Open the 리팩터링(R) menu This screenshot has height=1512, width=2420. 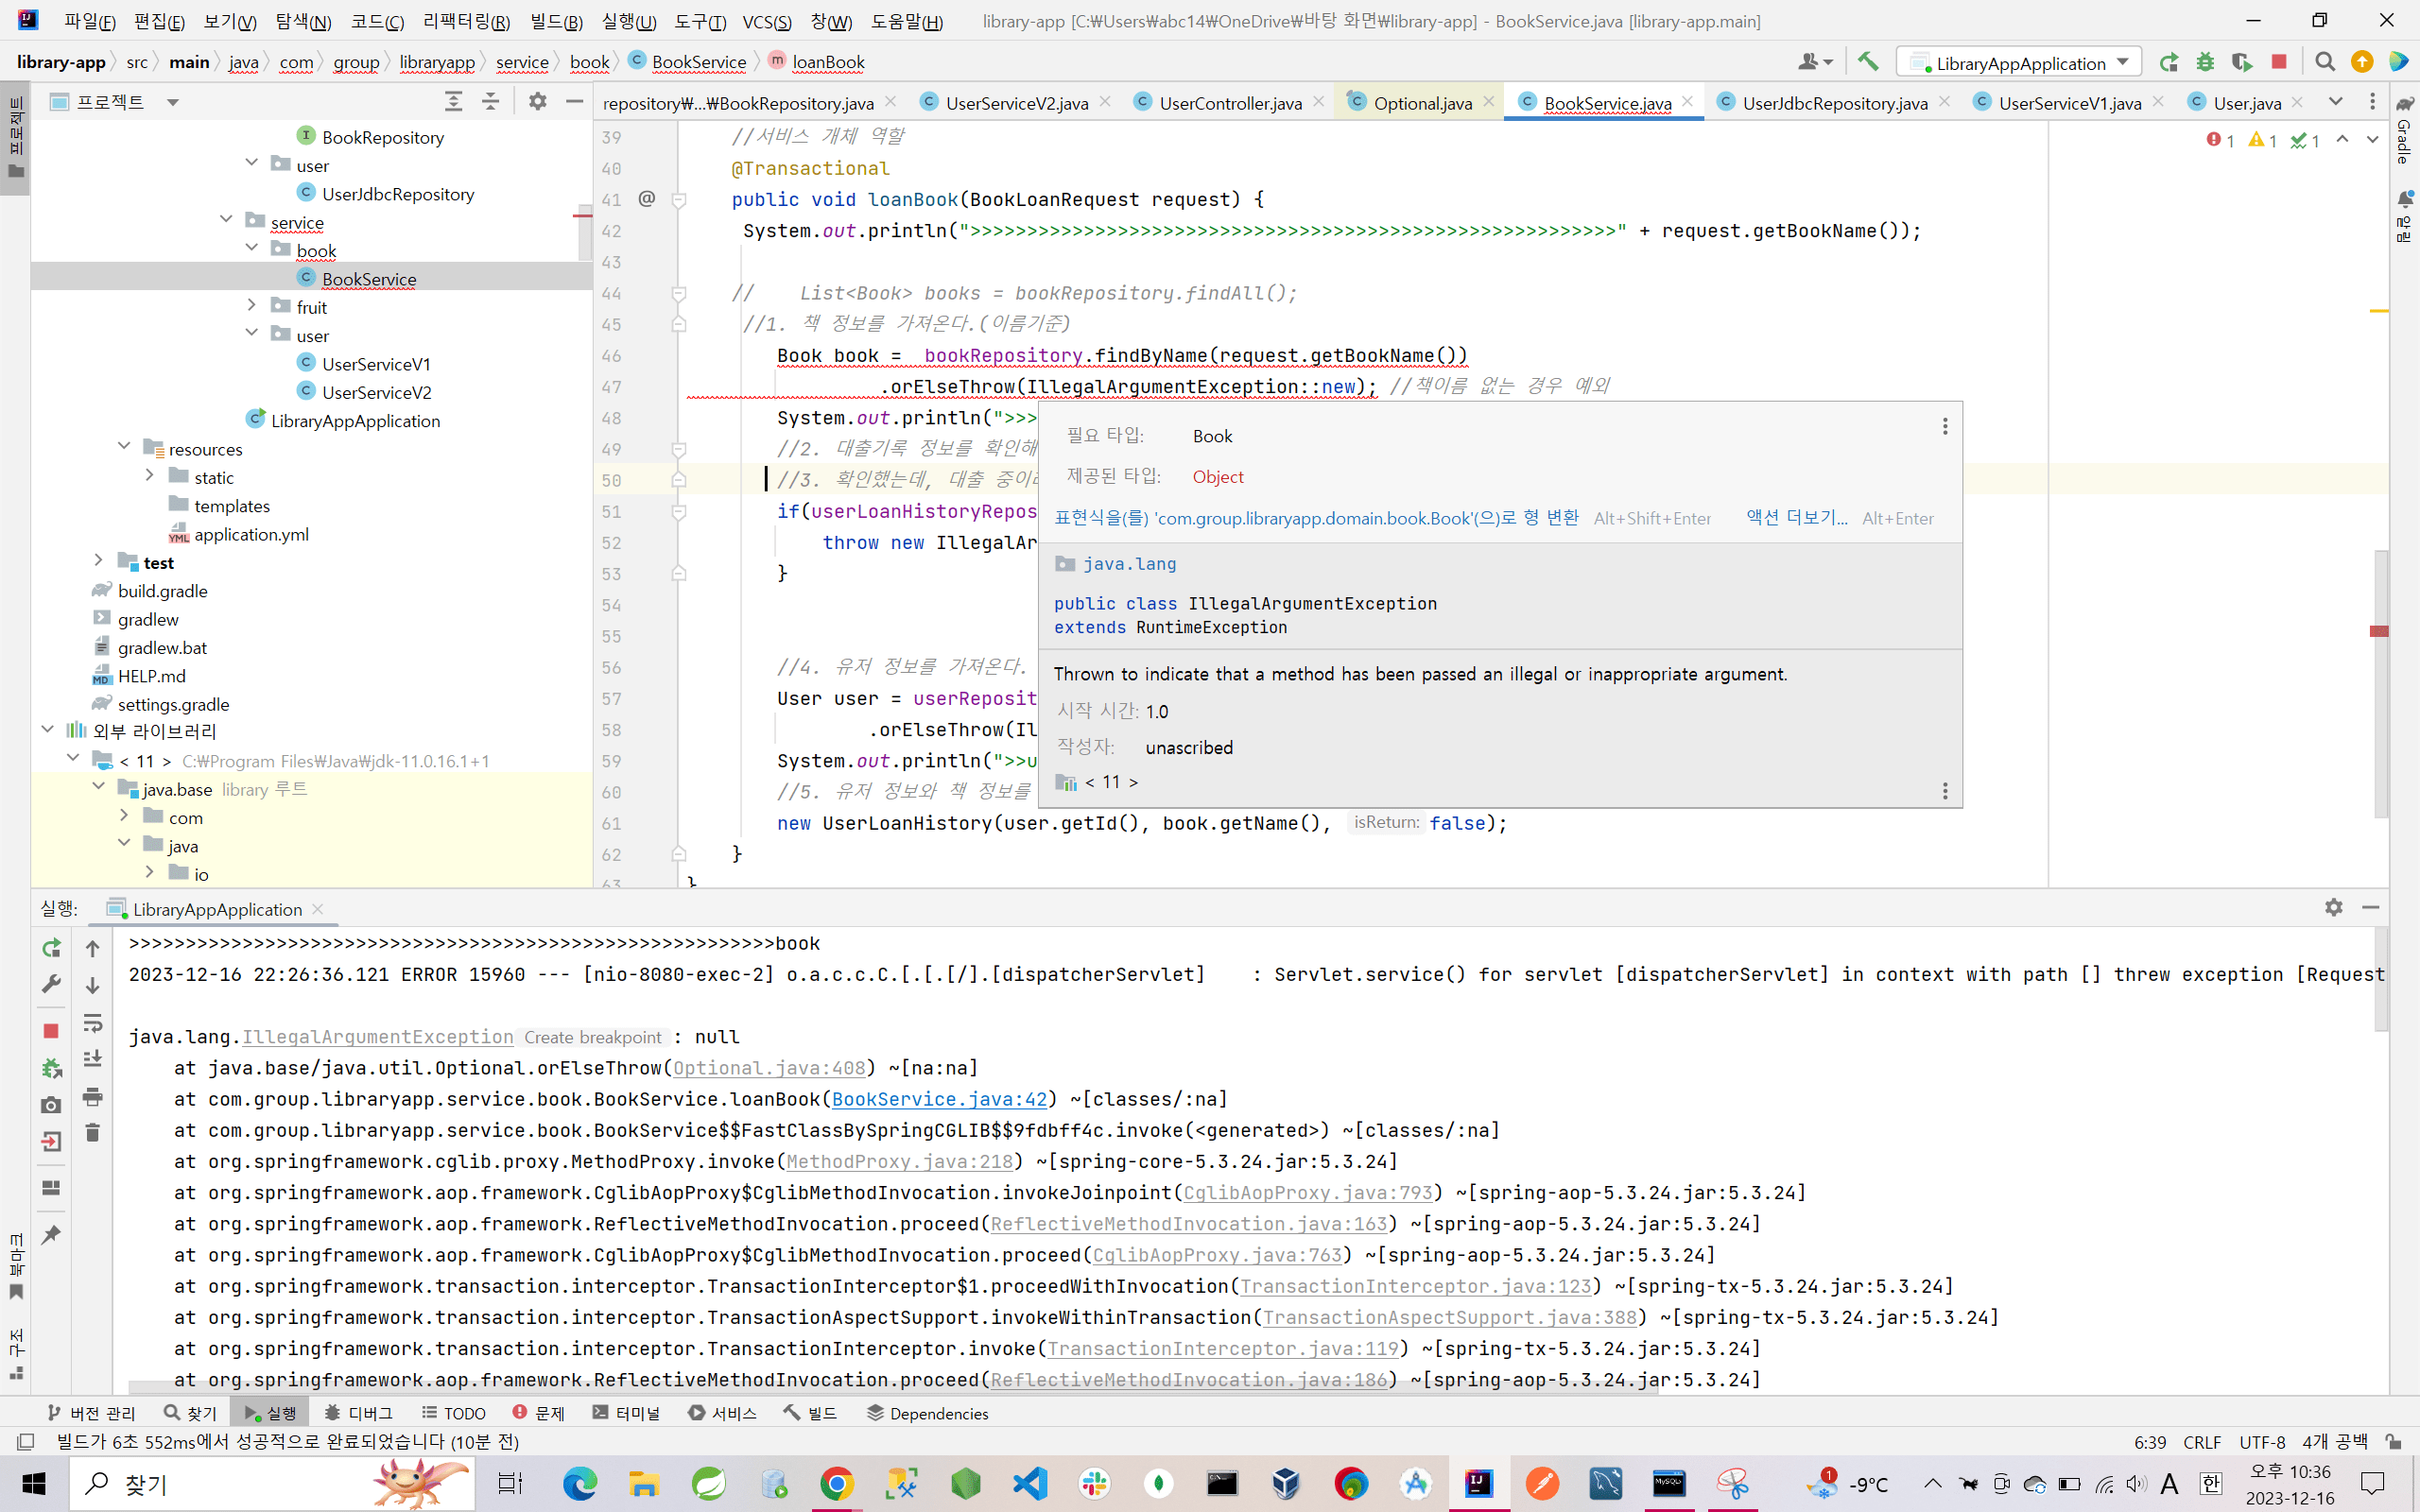(x=466, y=21)
